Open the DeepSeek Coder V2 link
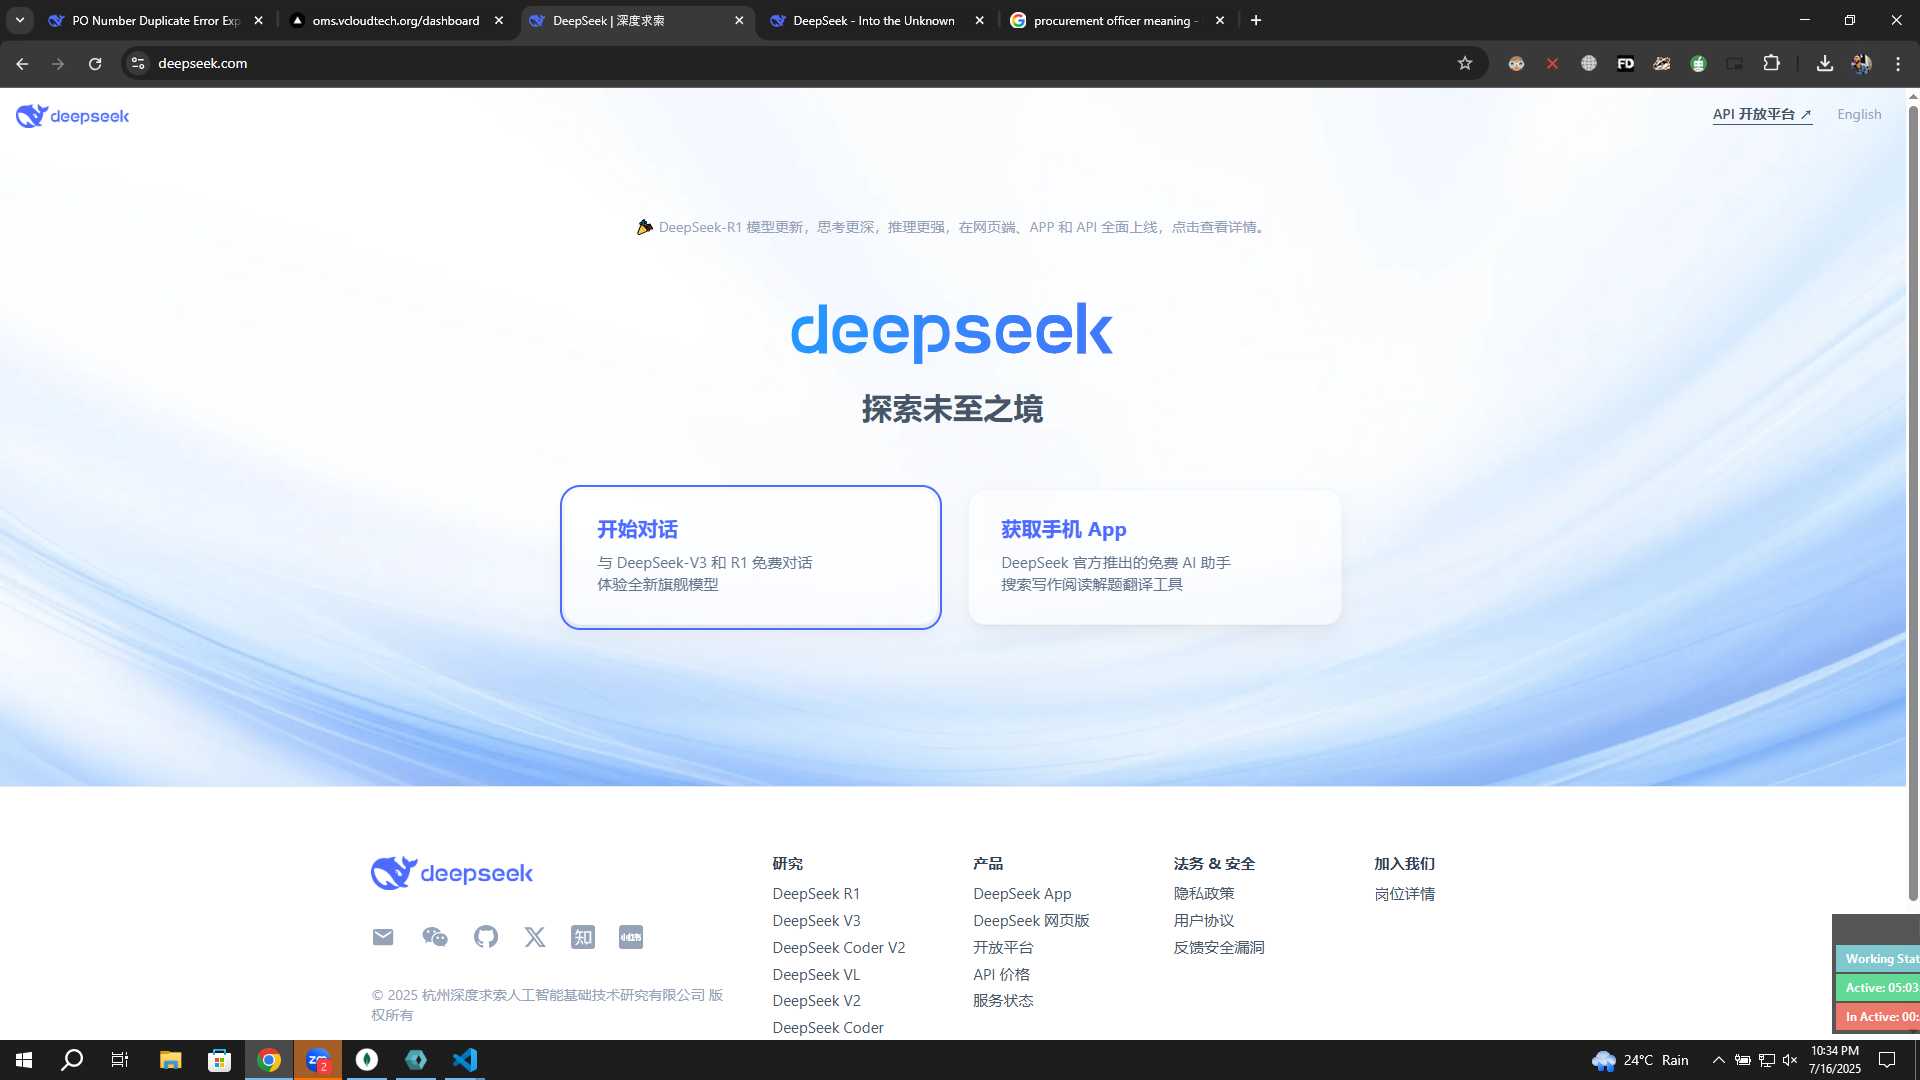This screenshot has width=1920, height=1080. tap(839, 948)
